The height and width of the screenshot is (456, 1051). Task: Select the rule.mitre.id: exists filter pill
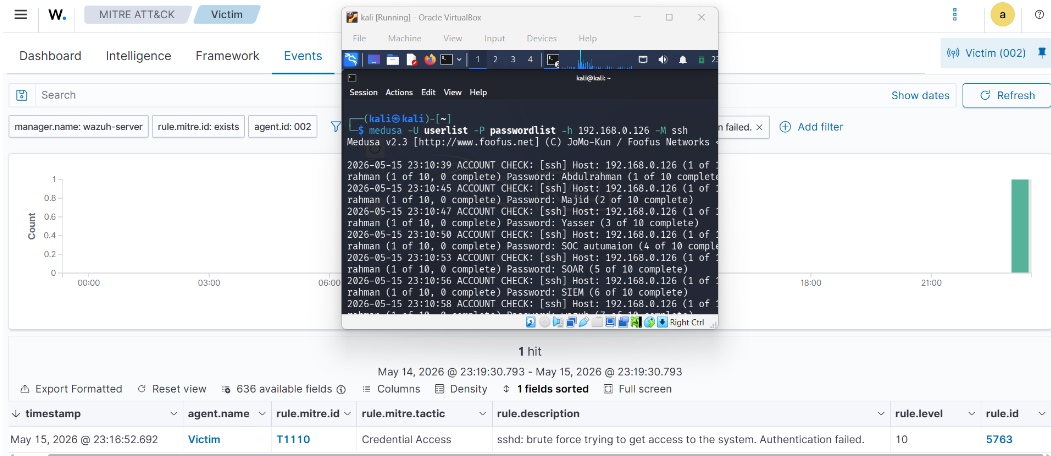(x=198, y=127)
